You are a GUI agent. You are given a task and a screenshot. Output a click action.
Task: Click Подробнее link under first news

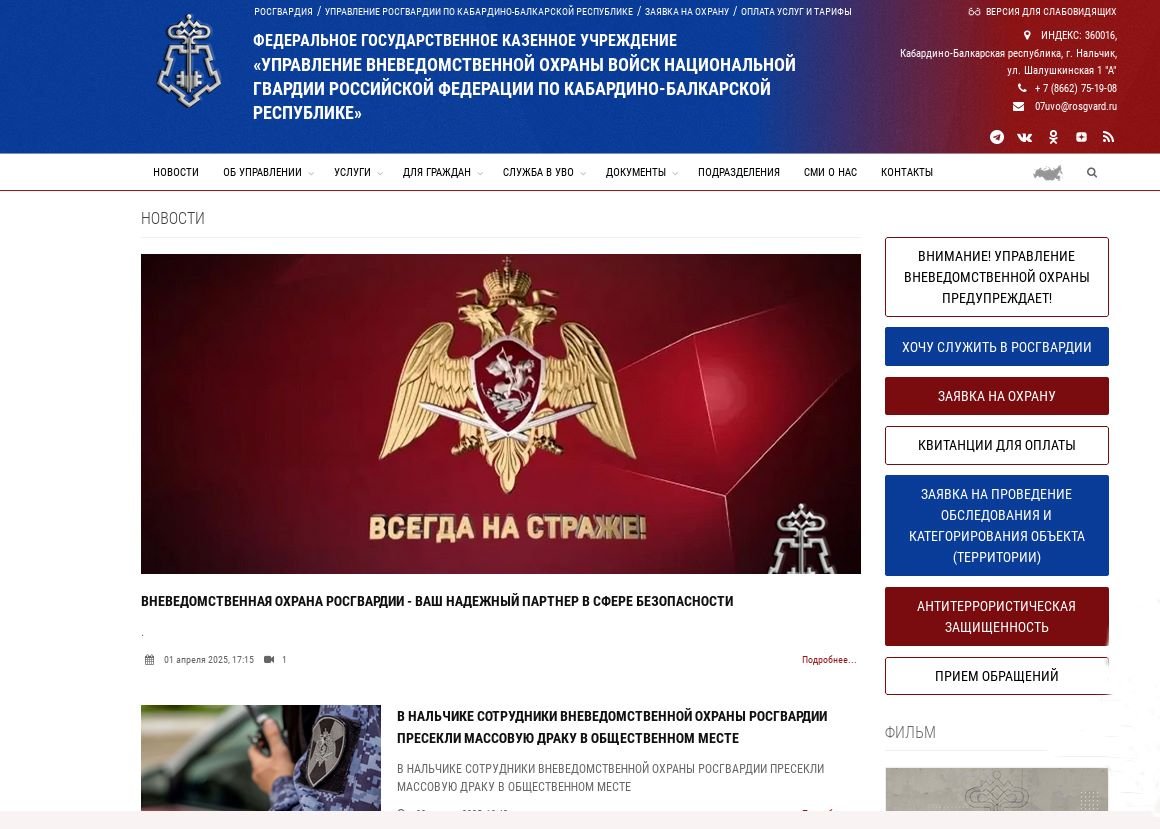tap(829, 660)
